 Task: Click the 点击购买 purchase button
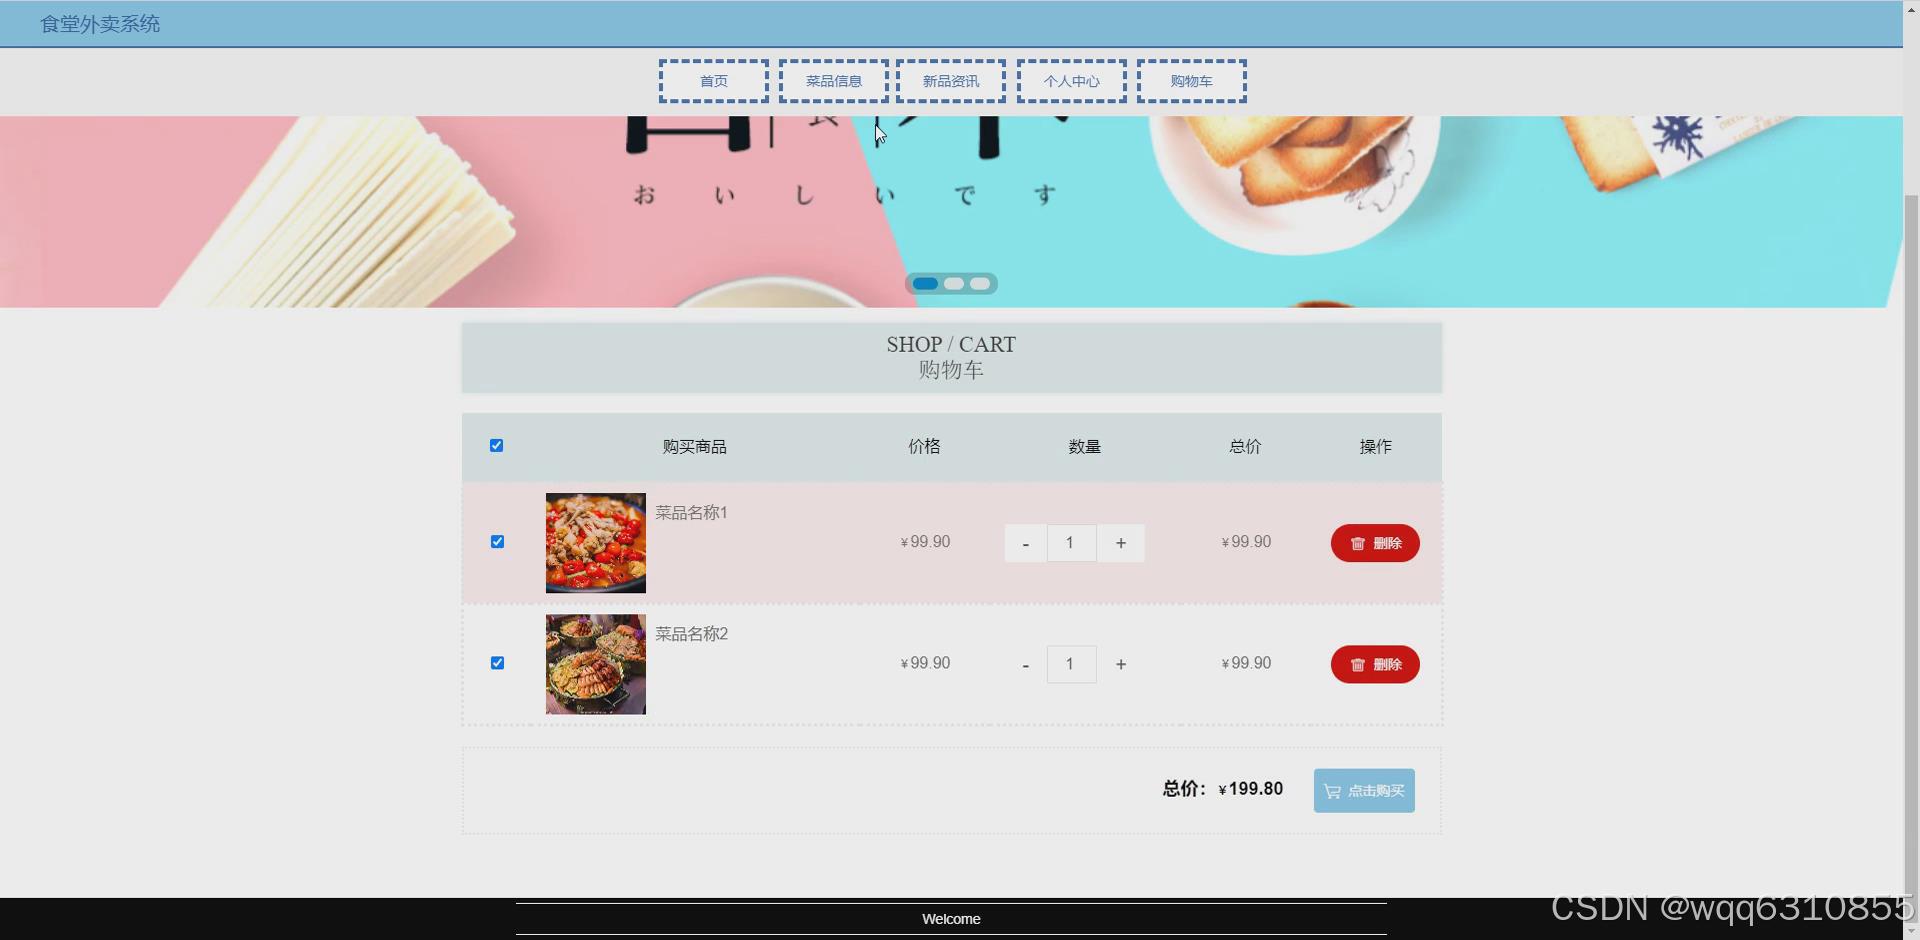click(1364, 790)
